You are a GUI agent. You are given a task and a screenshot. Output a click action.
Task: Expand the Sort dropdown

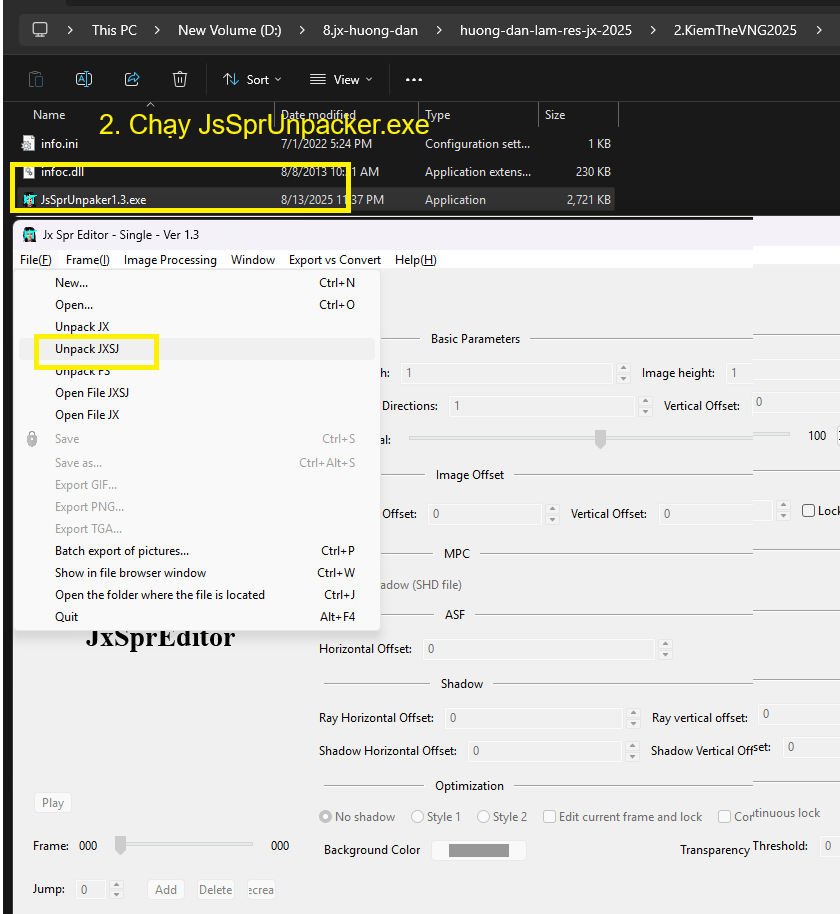[x=252, y=79]
